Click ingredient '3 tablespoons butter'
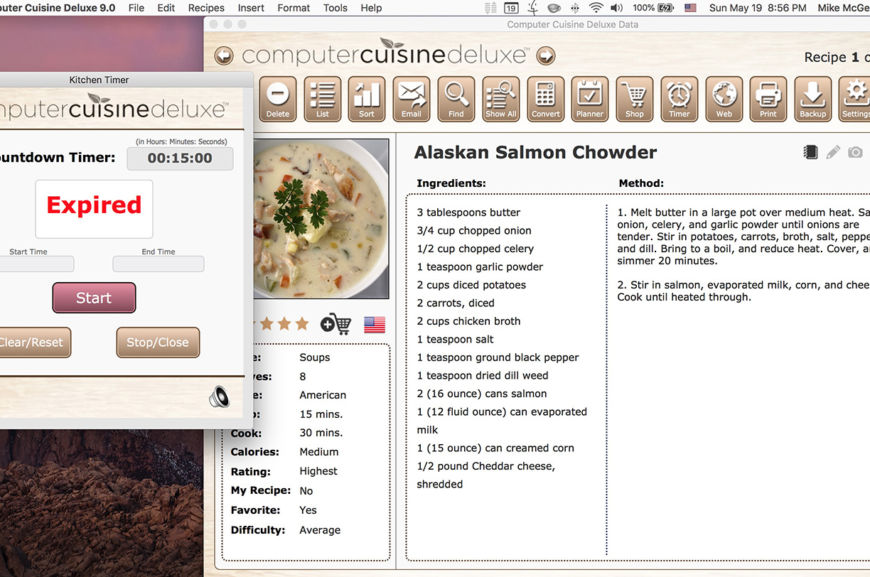 click(468, 212)
